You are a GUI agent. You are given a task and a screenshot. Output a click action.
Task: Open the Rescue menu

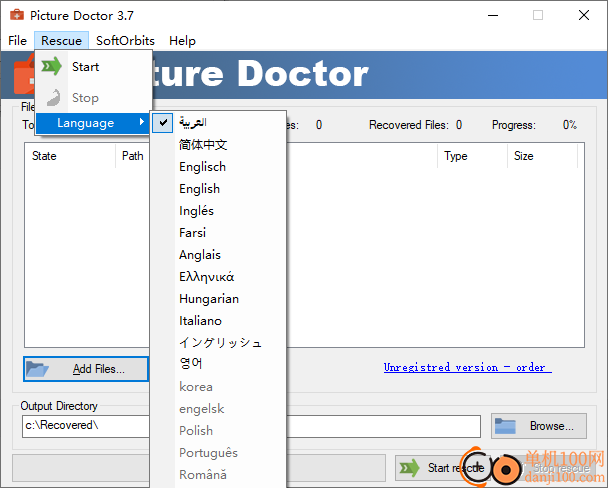(61, 41)
